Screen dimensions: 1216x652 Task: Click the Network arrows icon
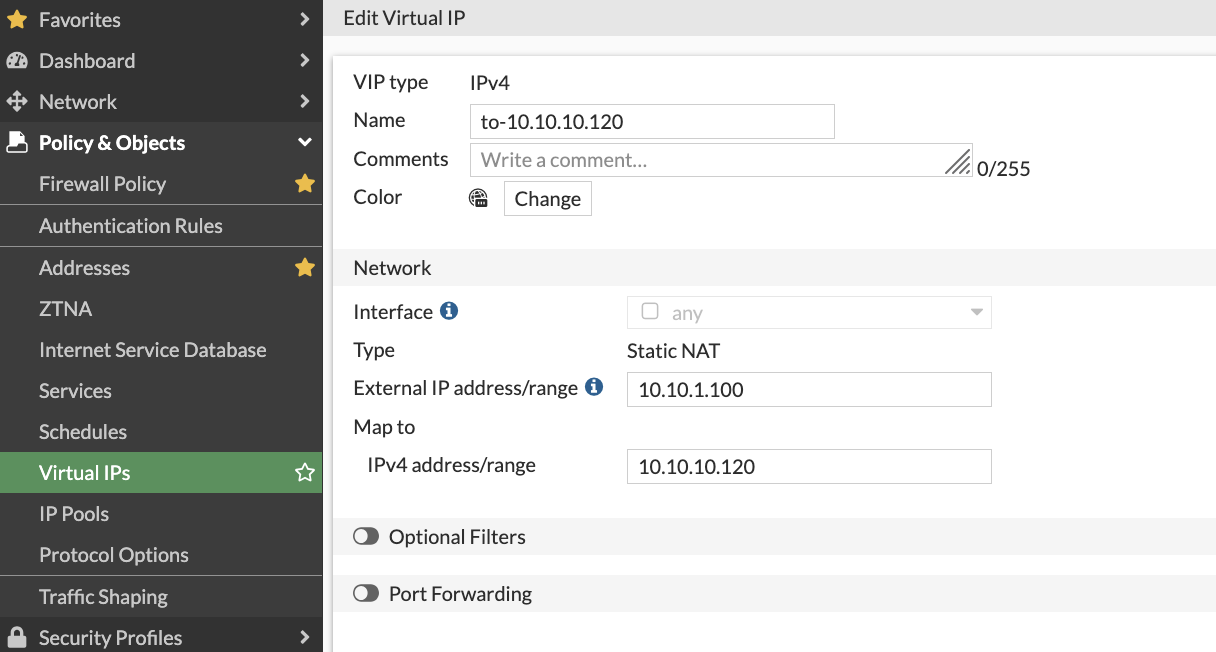coord(17,102)
